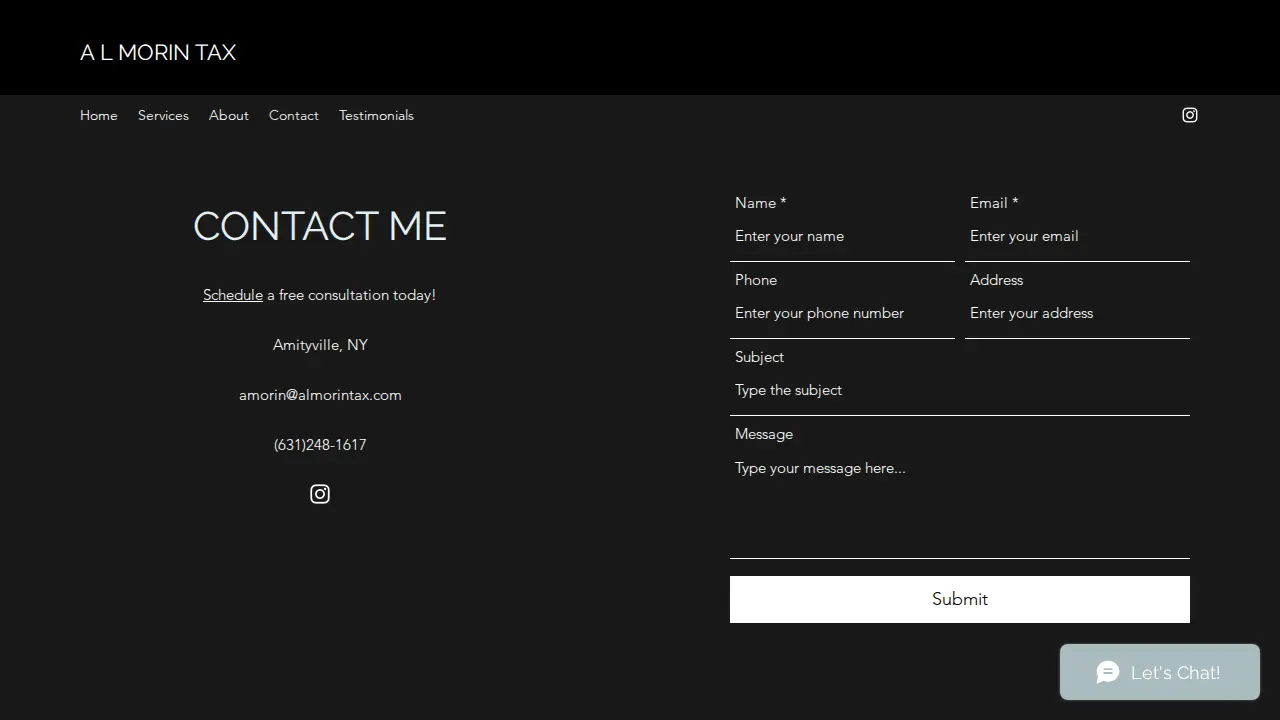This screenshot has width=1280, height=720.
Task: Select Contact in the navigation menu
Action: 294,116
